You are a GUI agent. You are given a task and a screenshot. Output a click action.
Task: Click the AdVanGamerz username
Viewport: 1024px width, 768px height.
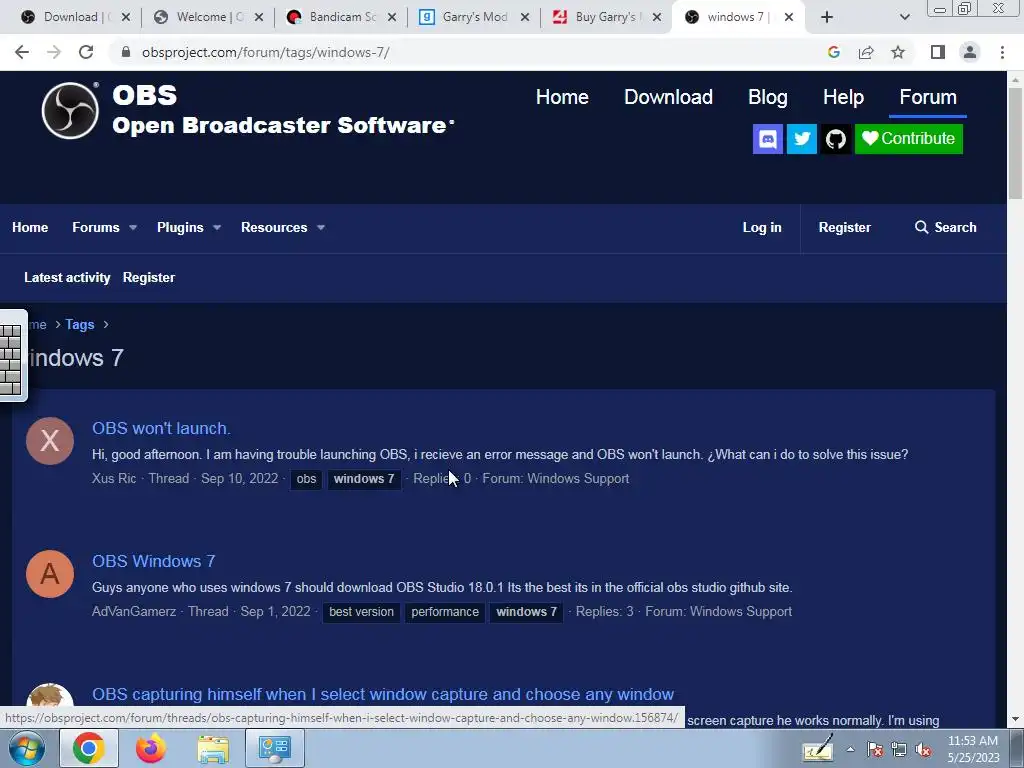134,612
